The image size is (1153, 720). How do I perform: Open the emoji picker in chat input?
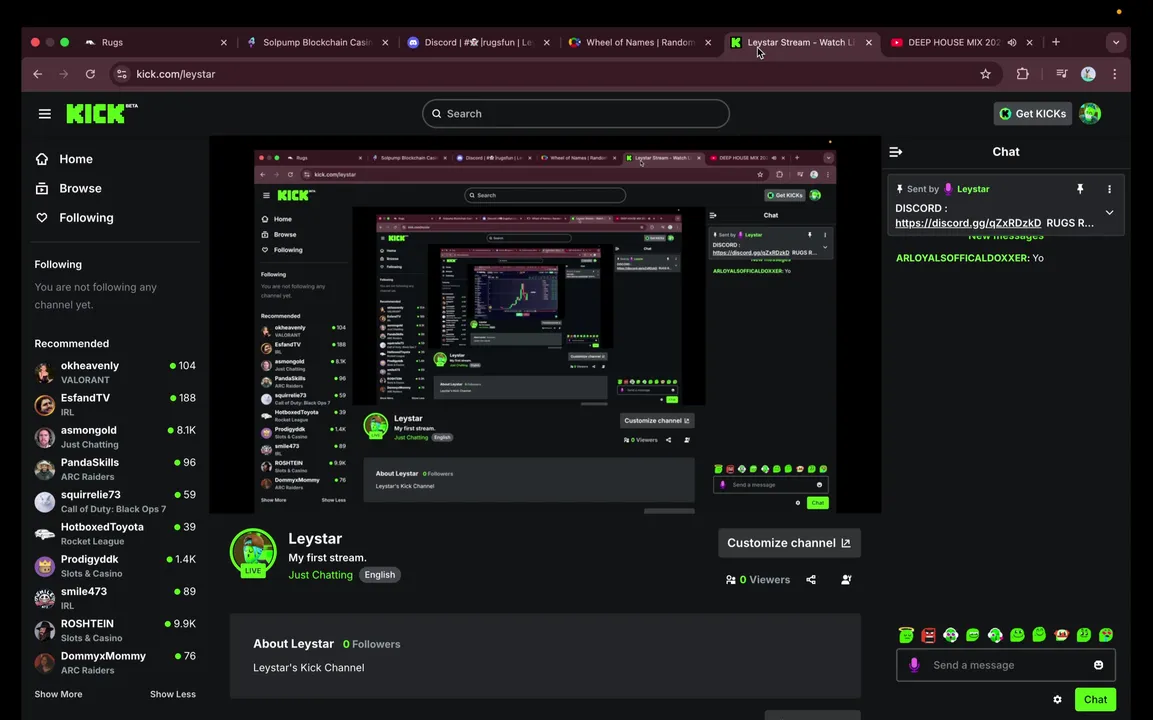click(x=1098, y=665)
